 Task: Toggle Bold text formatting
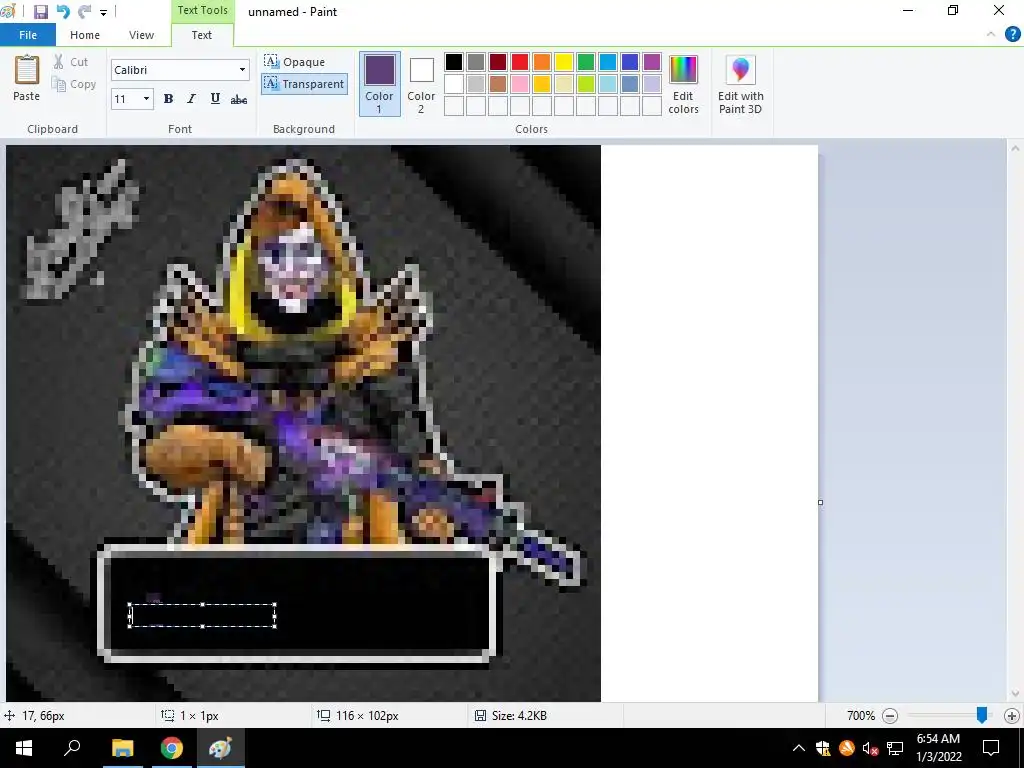click(168, 99)
